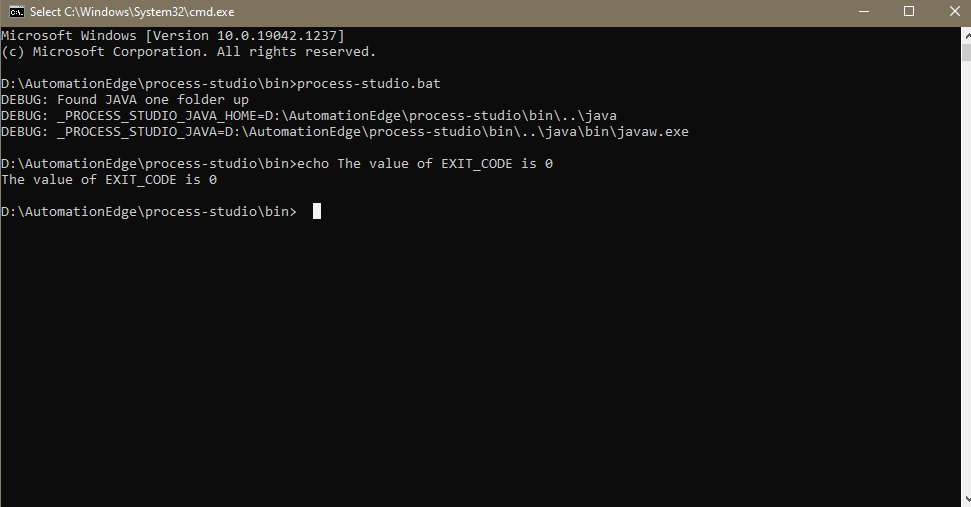Click the vertical scrollbar thumb
971x507 pixels.
tap(967, 53)
